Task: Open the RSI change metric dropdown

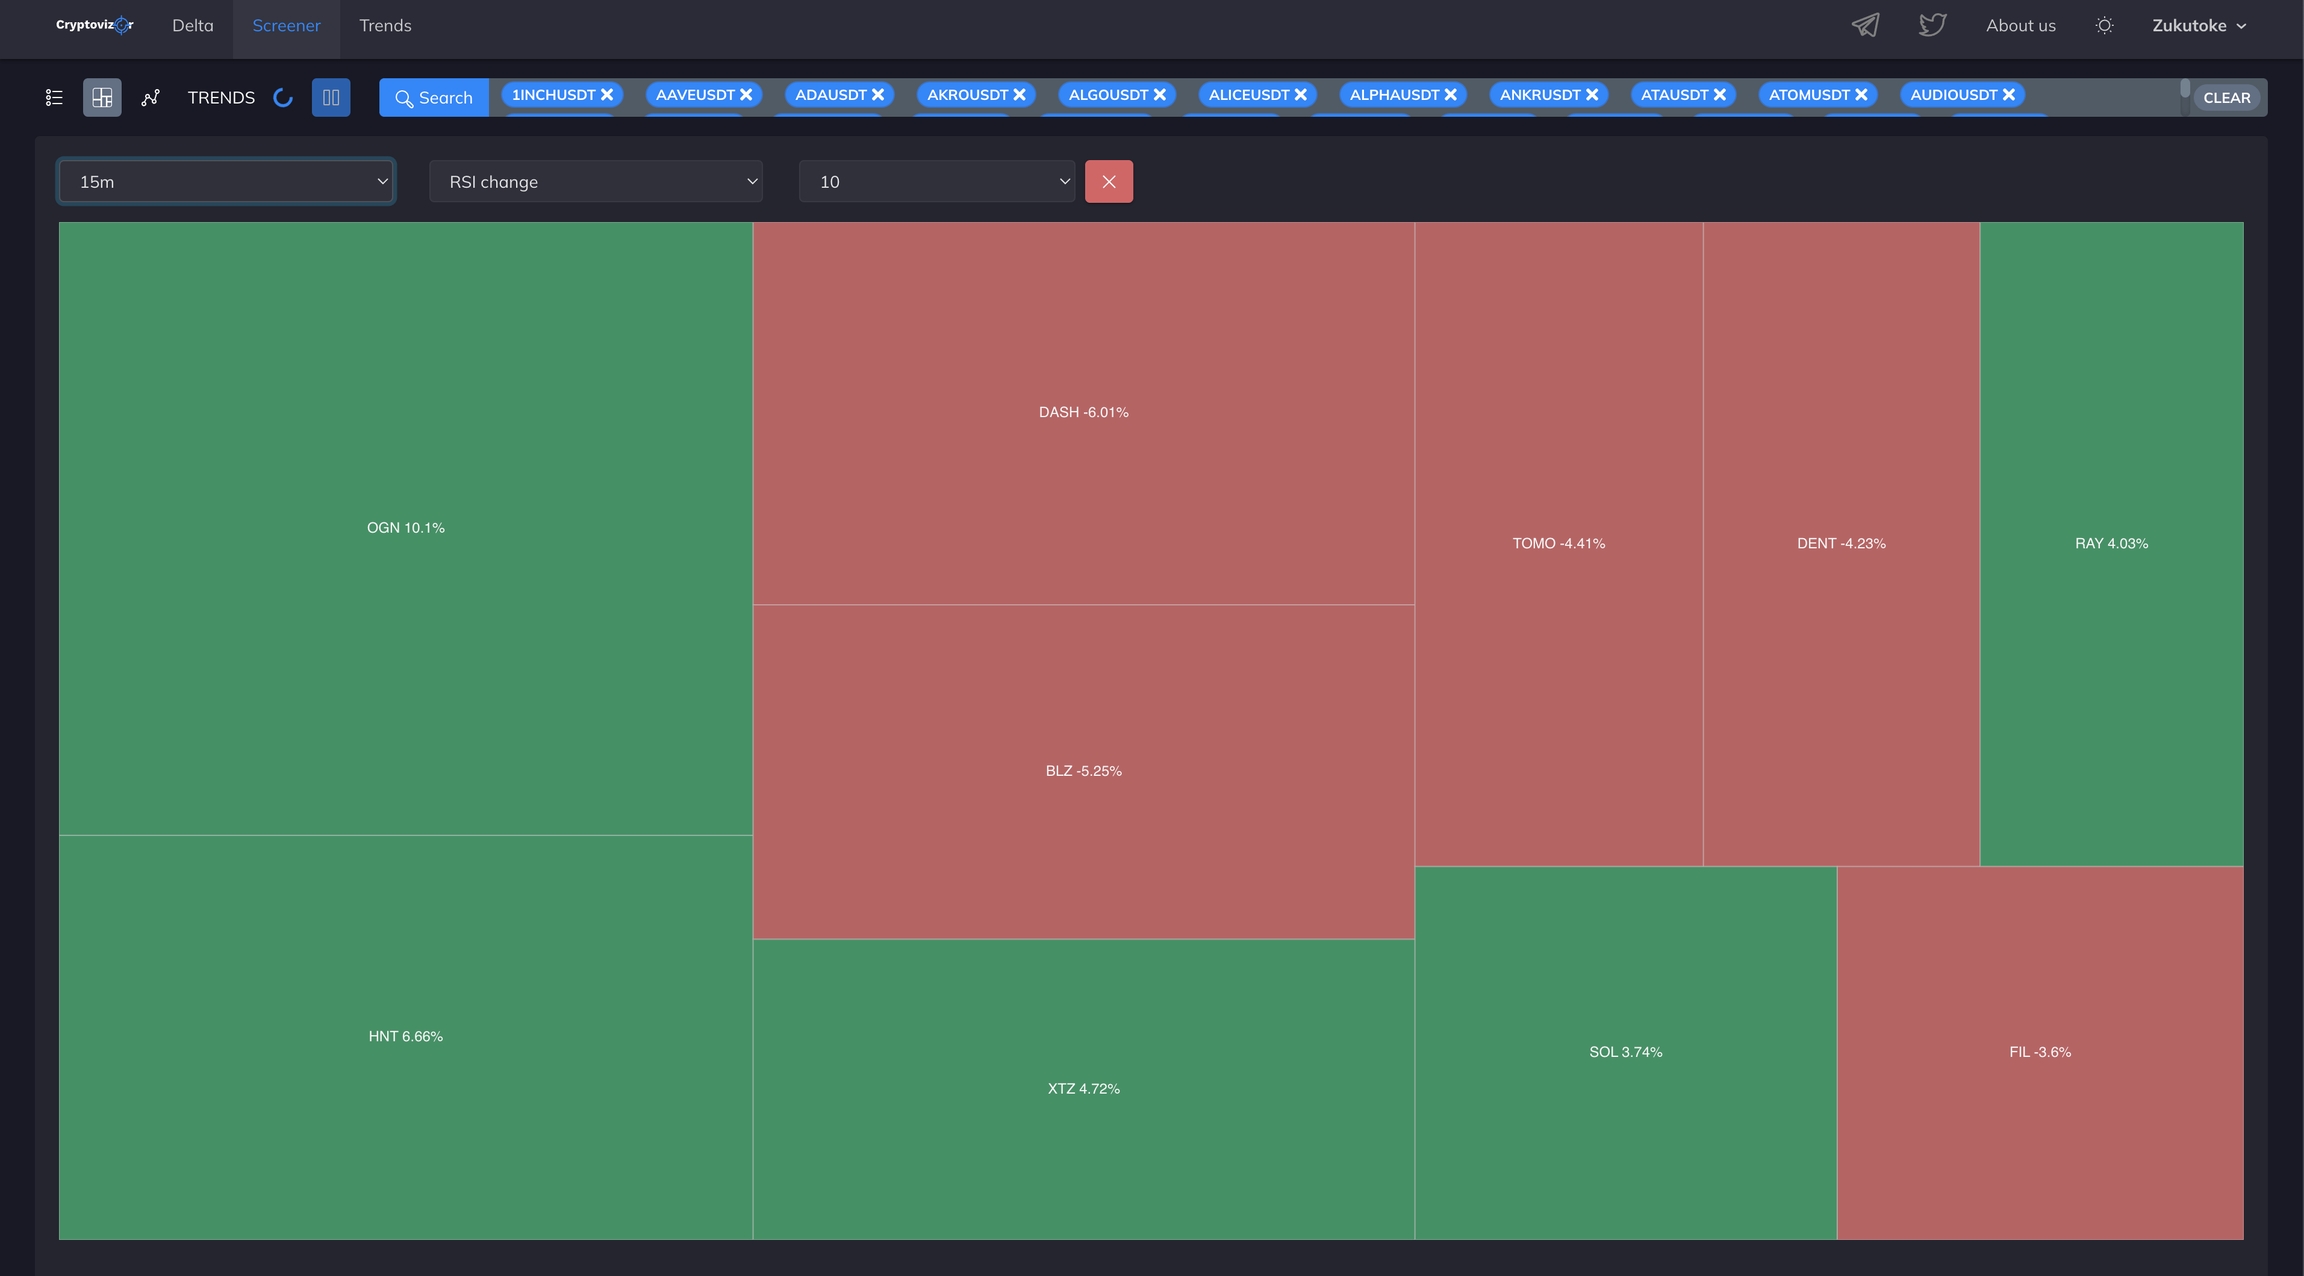Action: click(x=596, y=181)
